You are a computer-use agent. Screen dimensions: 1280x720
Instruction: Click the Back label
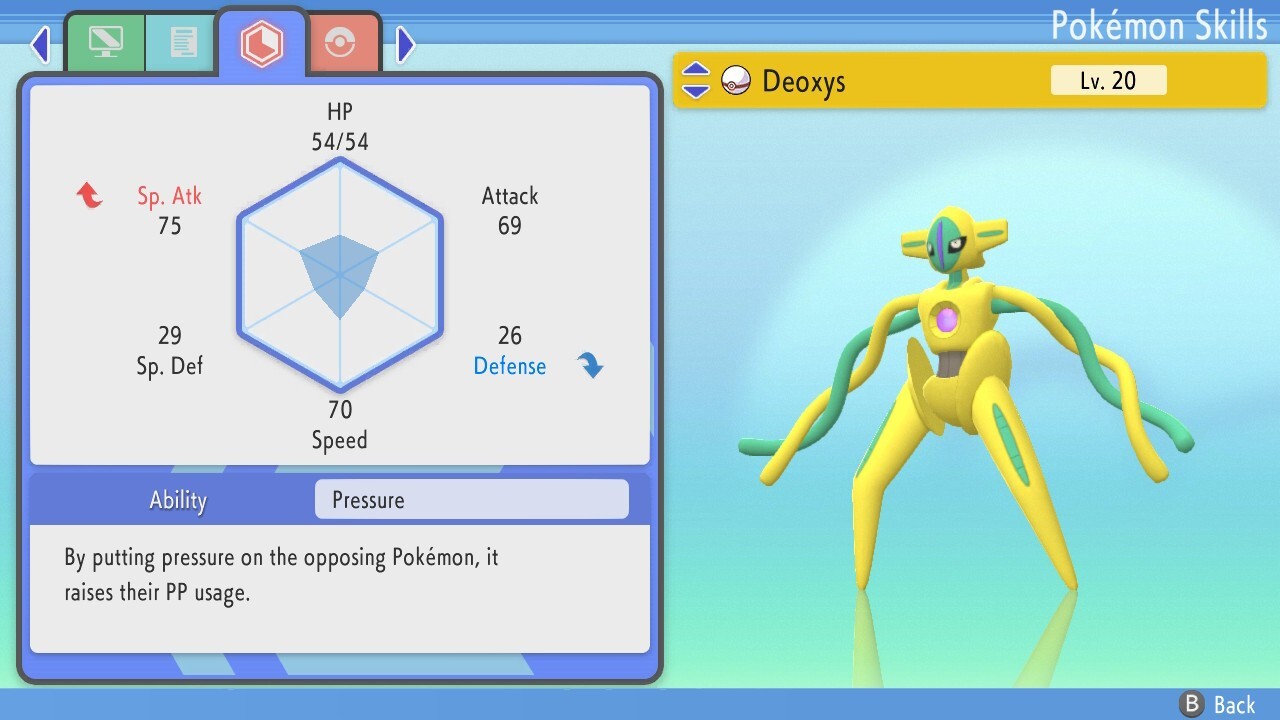pos(1235,705)
